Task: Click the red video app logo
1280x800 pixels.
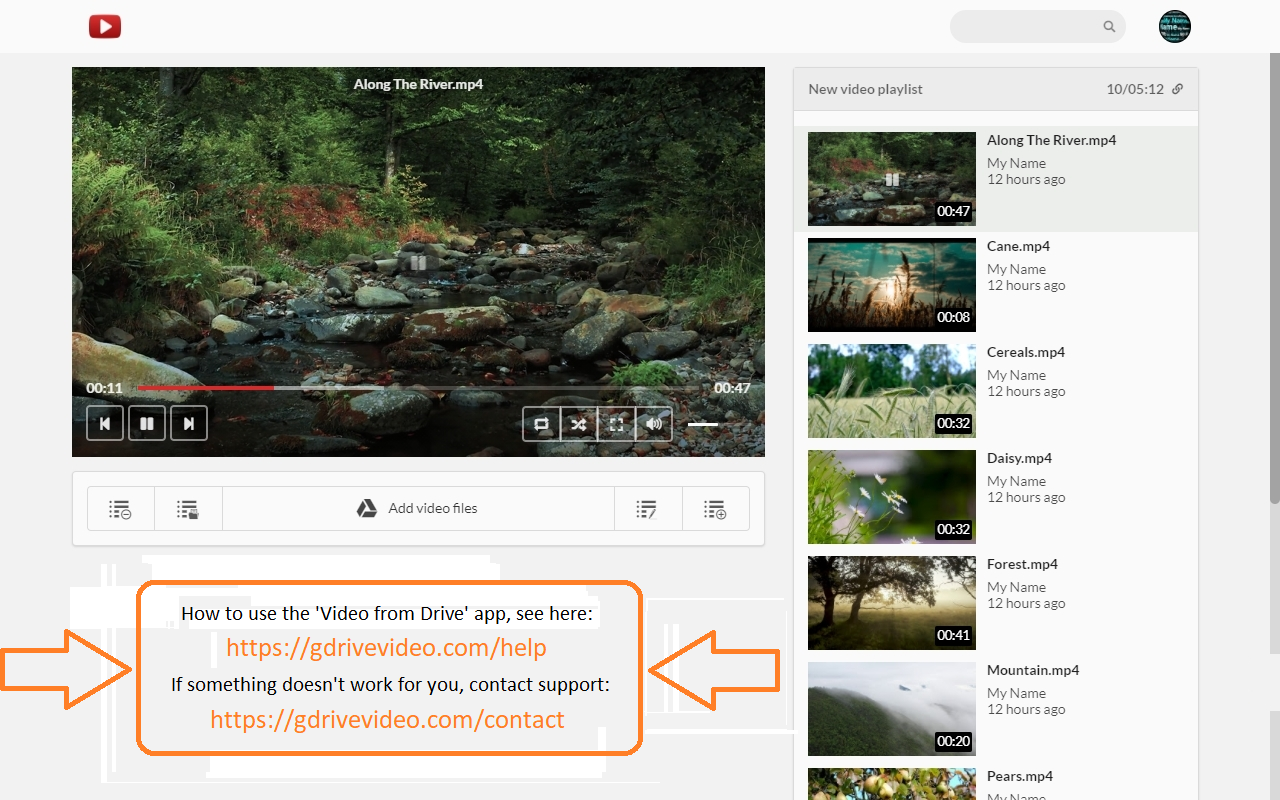Action: pyautogui.click(x=105, y=26)
